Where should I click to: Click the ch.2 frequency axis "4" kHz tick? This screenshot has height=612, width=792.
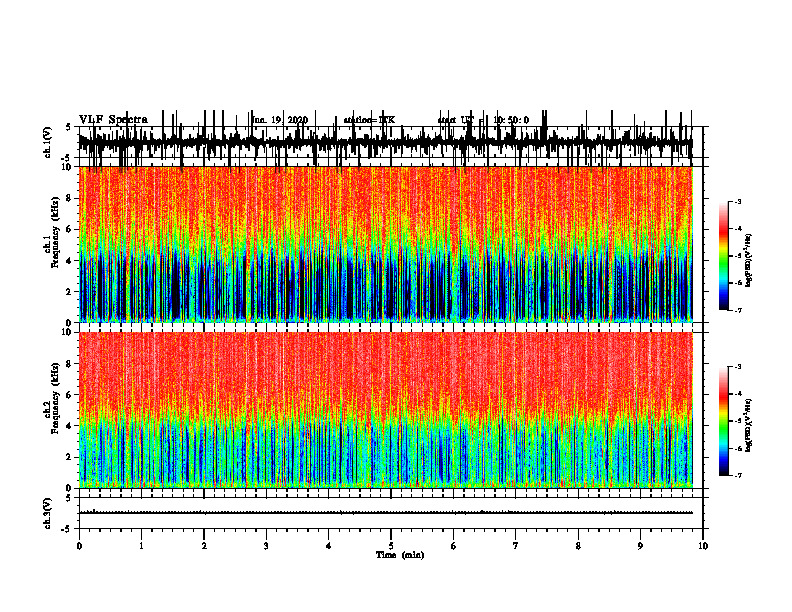point(70,426)
